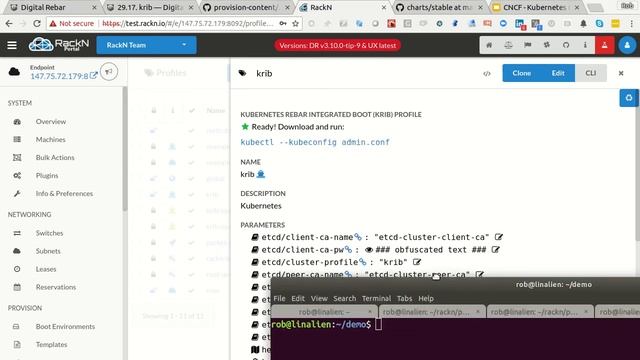Click the browser back button

(9, 24)
